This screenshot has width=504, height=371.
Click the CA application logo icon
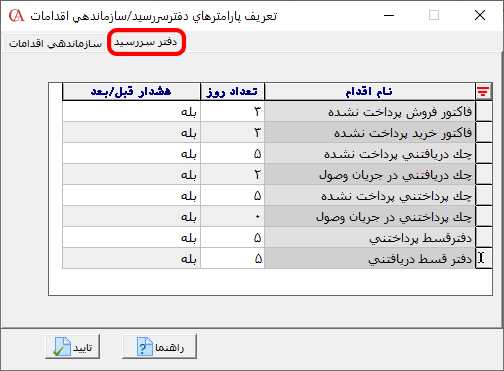tap(16, 16)
